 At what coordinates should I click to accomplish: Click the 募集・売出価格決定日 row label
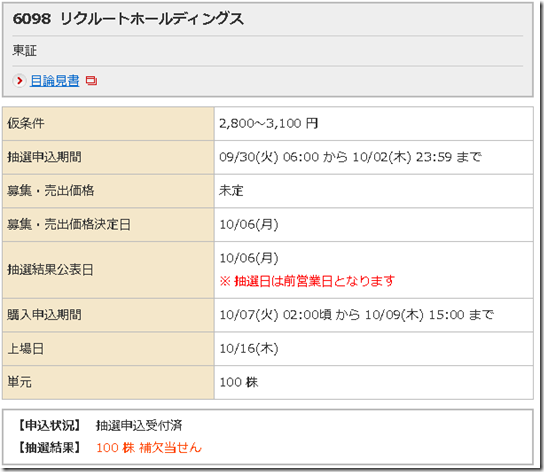pos(69,225)
